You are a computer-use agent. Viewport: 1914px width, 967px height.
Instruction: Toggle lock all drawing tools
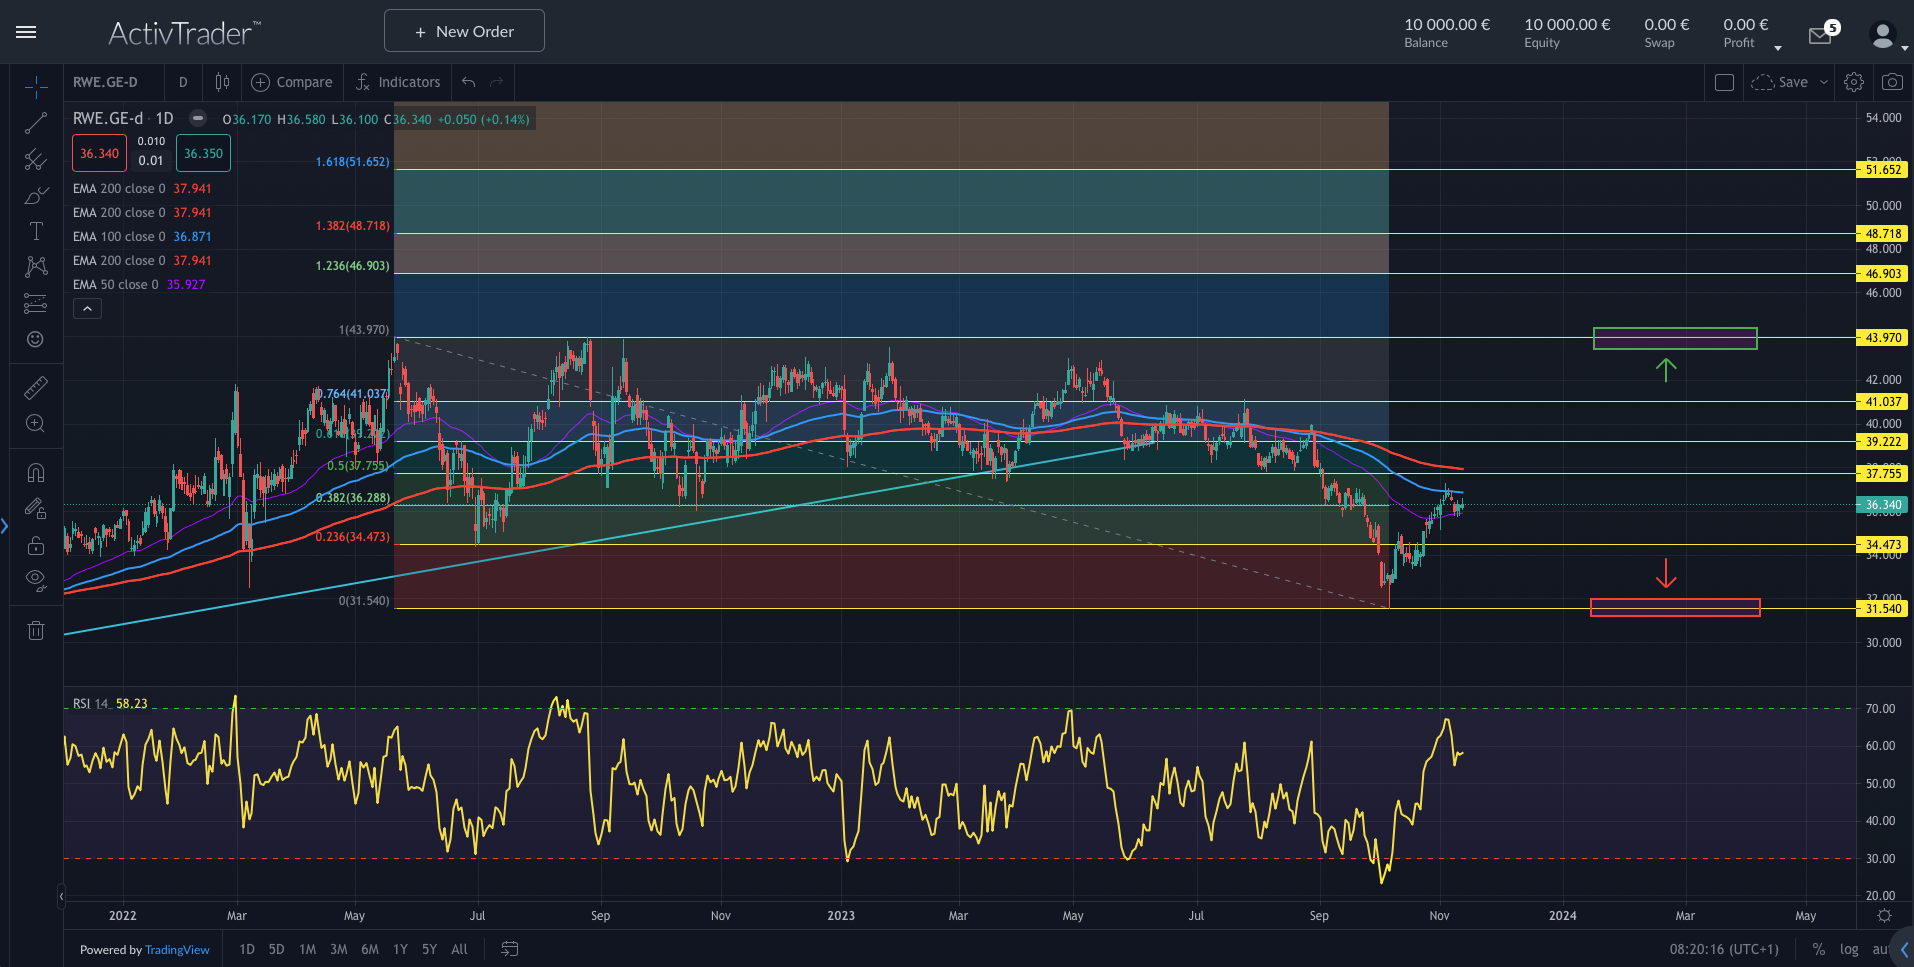tap(36, 545)
